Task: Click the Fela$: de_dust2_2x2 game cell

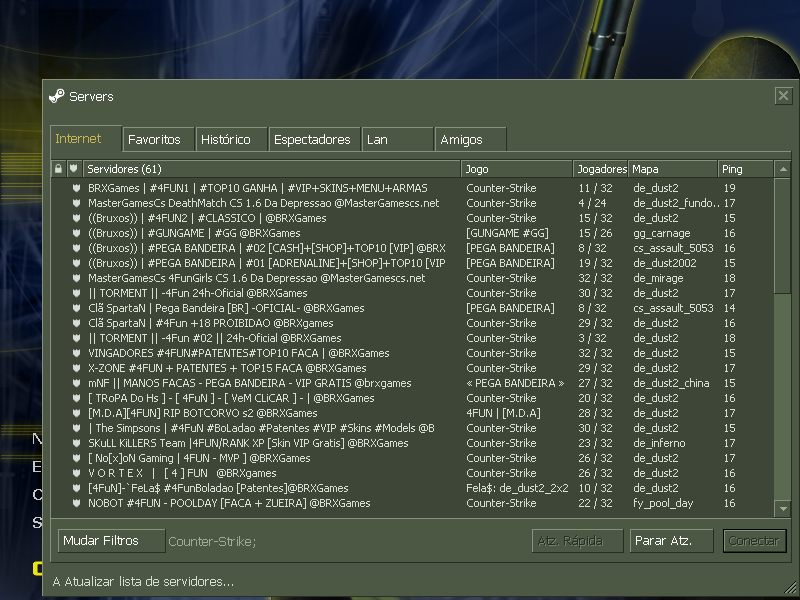Action: pyautogui.click(x=517, y=488)
